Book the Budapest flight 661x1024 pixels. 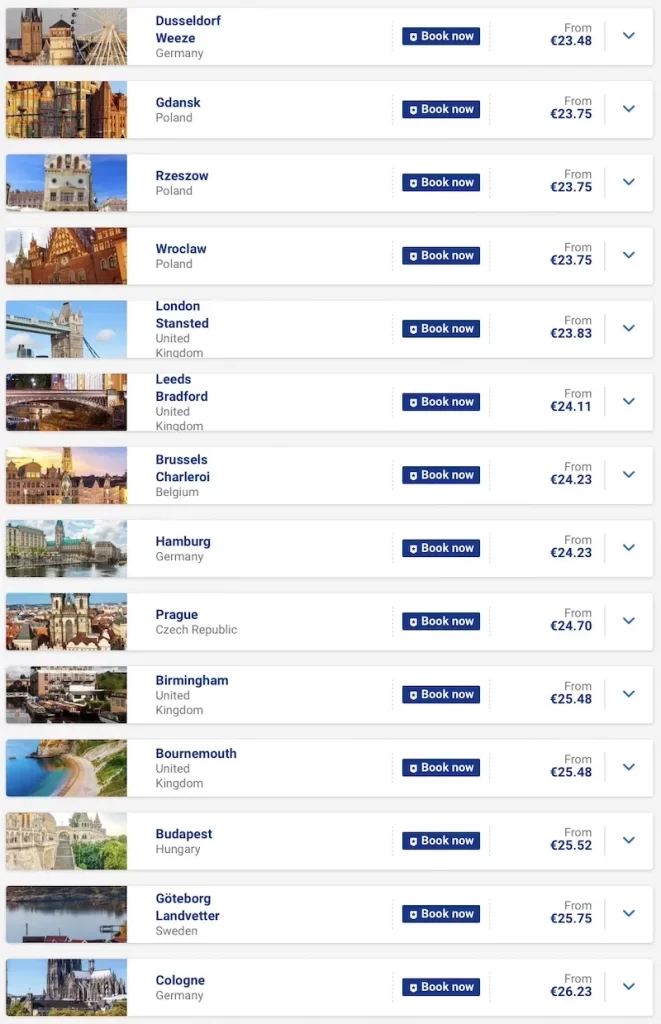click(x=441, y=841)
